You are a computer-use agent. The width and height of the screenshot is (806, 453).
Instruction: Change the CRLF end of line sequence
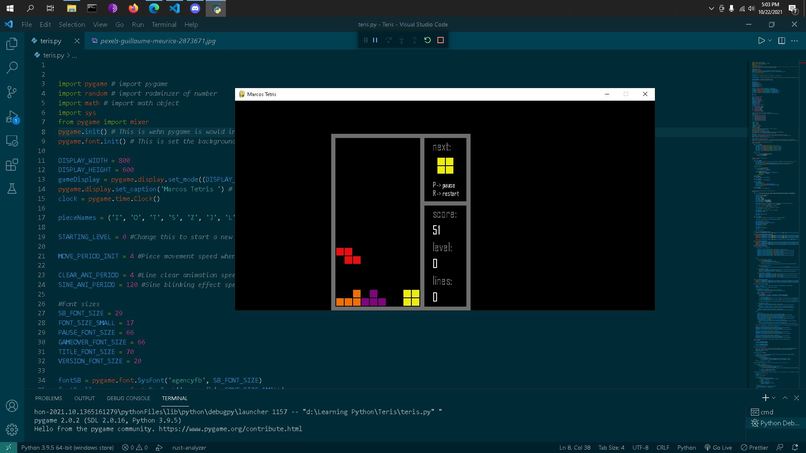pyautogui.click(x=663, y=447)
